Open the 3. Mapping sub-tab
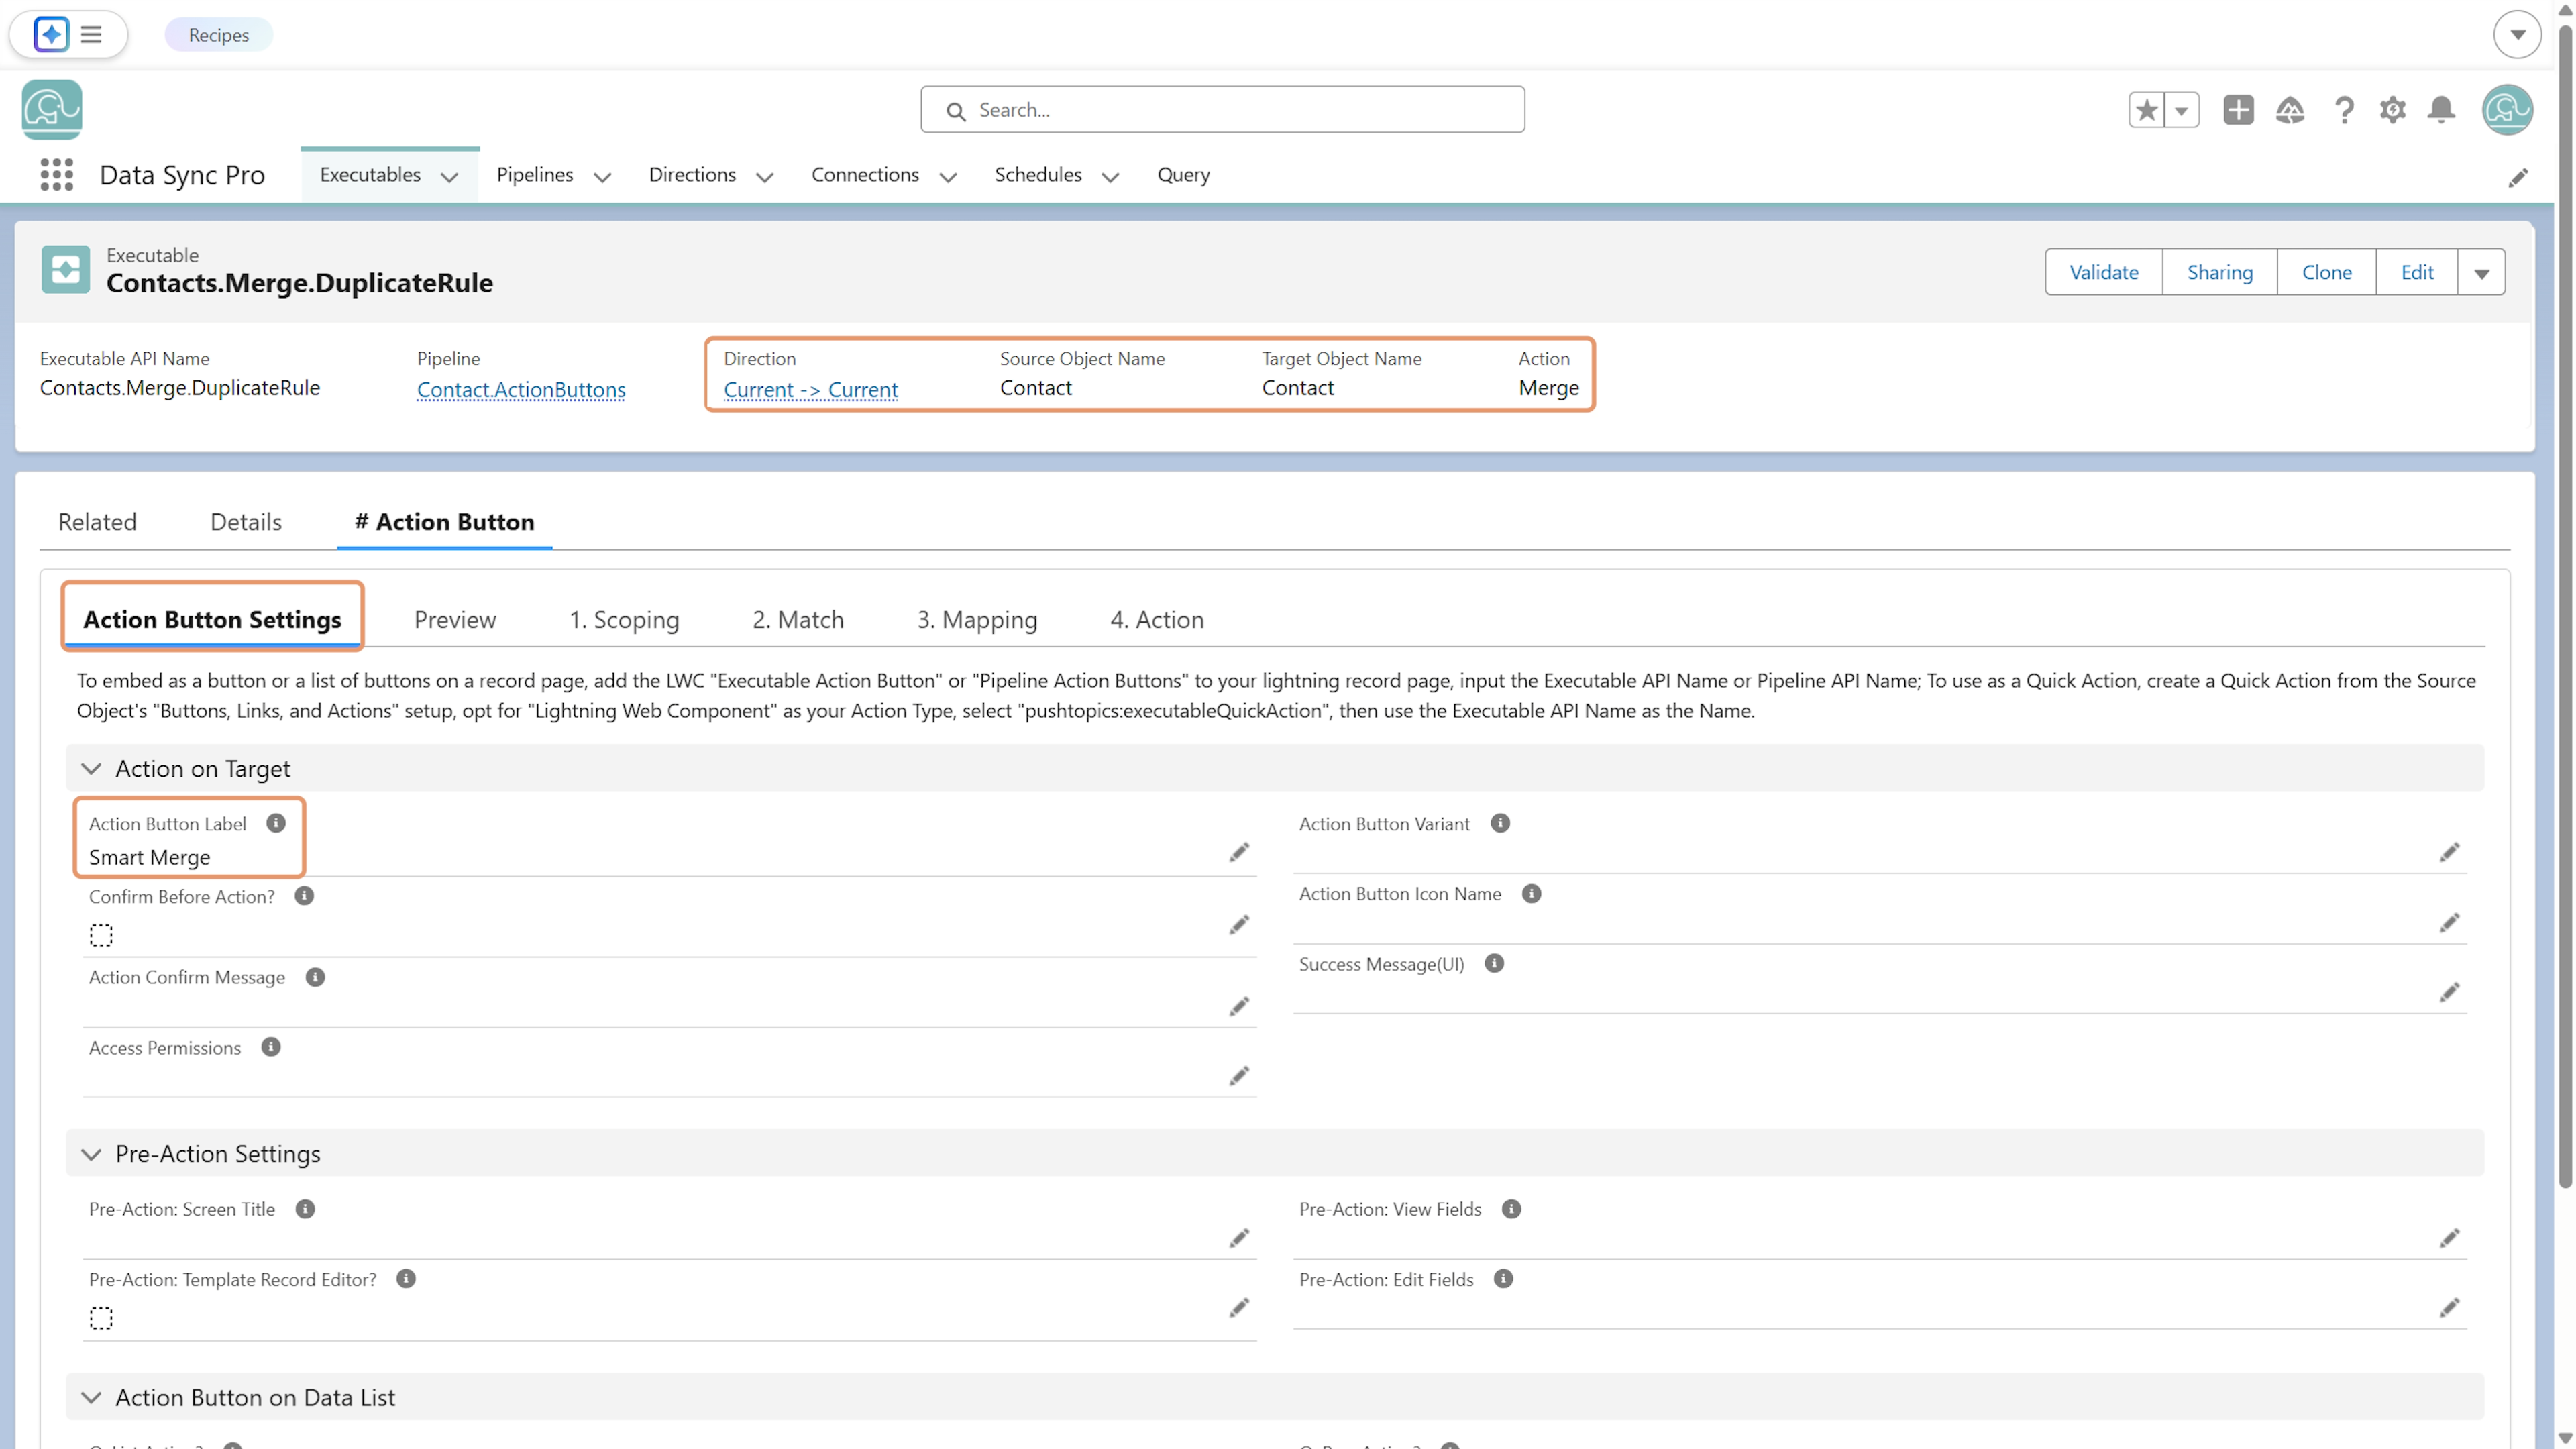The width and height of the screenshot is (2576, 1449). point(977,620)
